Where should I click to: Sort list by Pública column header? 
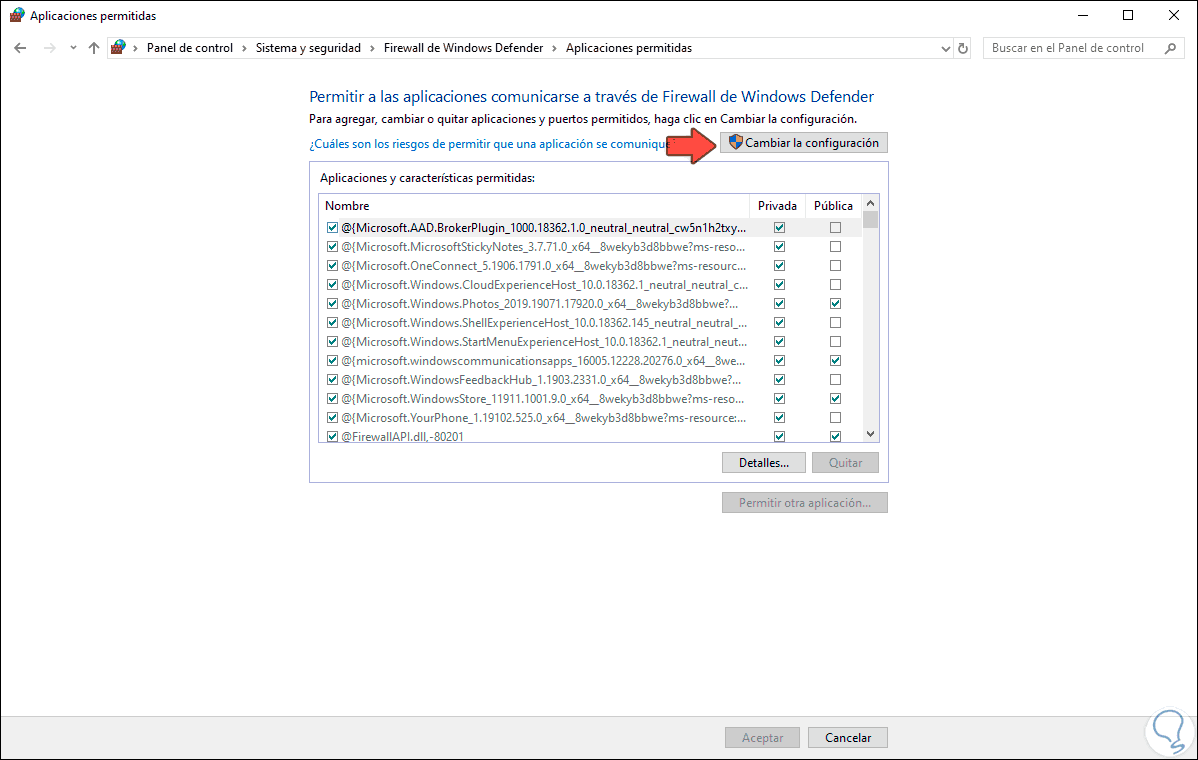pos(833,205)
